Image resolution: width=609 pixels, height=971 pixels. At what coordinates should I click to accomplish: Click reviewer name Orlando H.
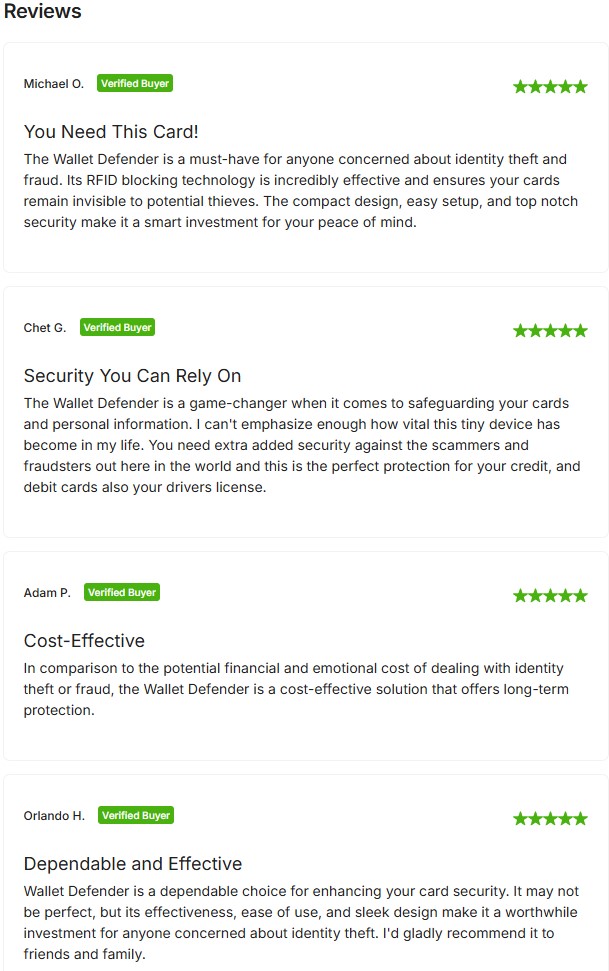[54, 816]
